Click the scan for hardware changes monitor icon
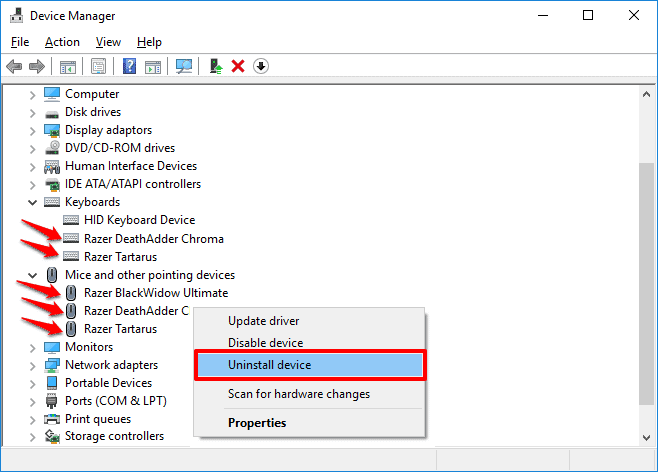The height and width of the screenshot is (472, 658). tap(184, 66)
